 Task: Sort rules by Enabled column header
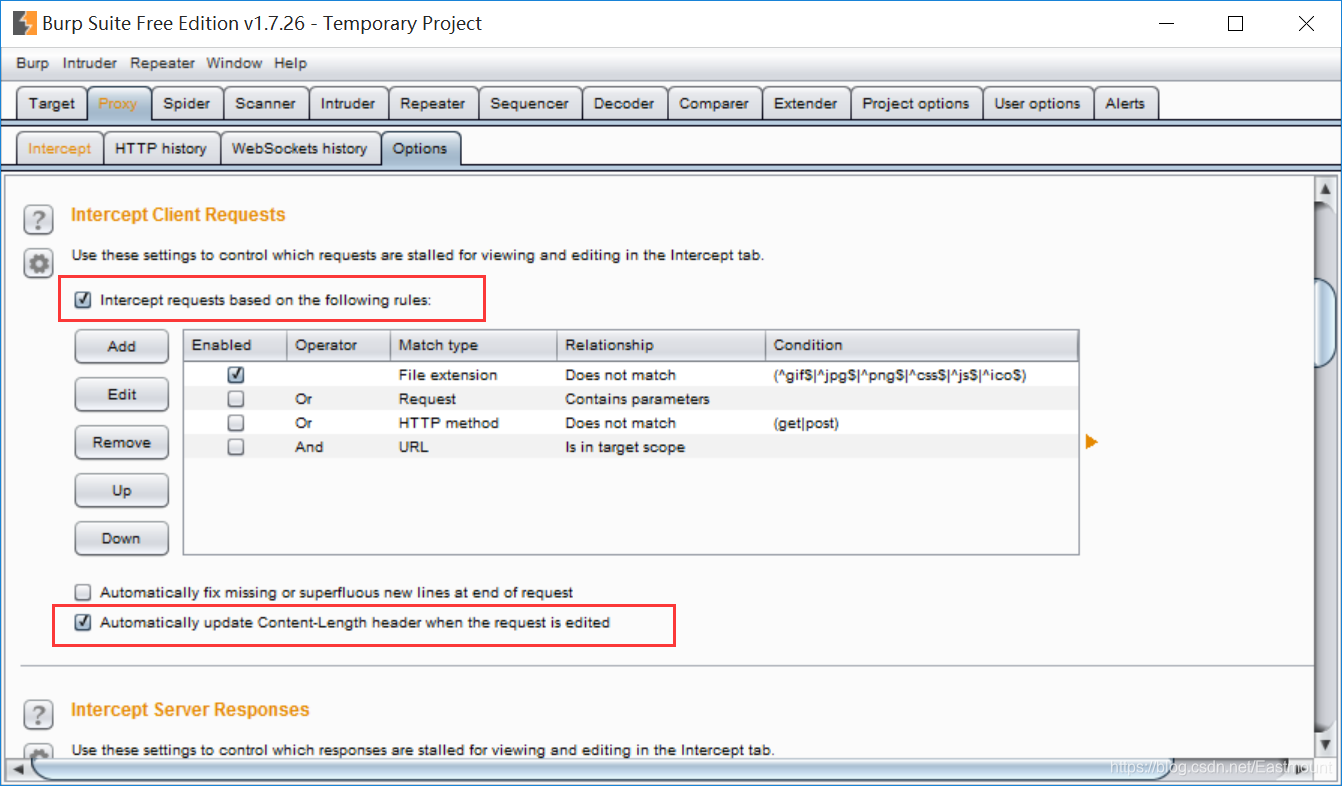coord(236,345)
